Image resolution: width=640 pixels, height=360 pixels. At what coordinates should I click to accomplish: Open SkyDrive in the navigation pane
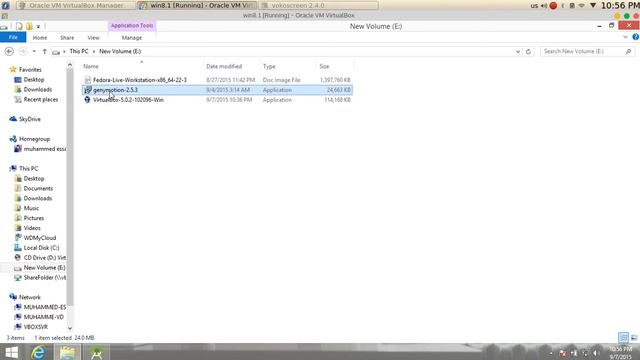[29, 119]
